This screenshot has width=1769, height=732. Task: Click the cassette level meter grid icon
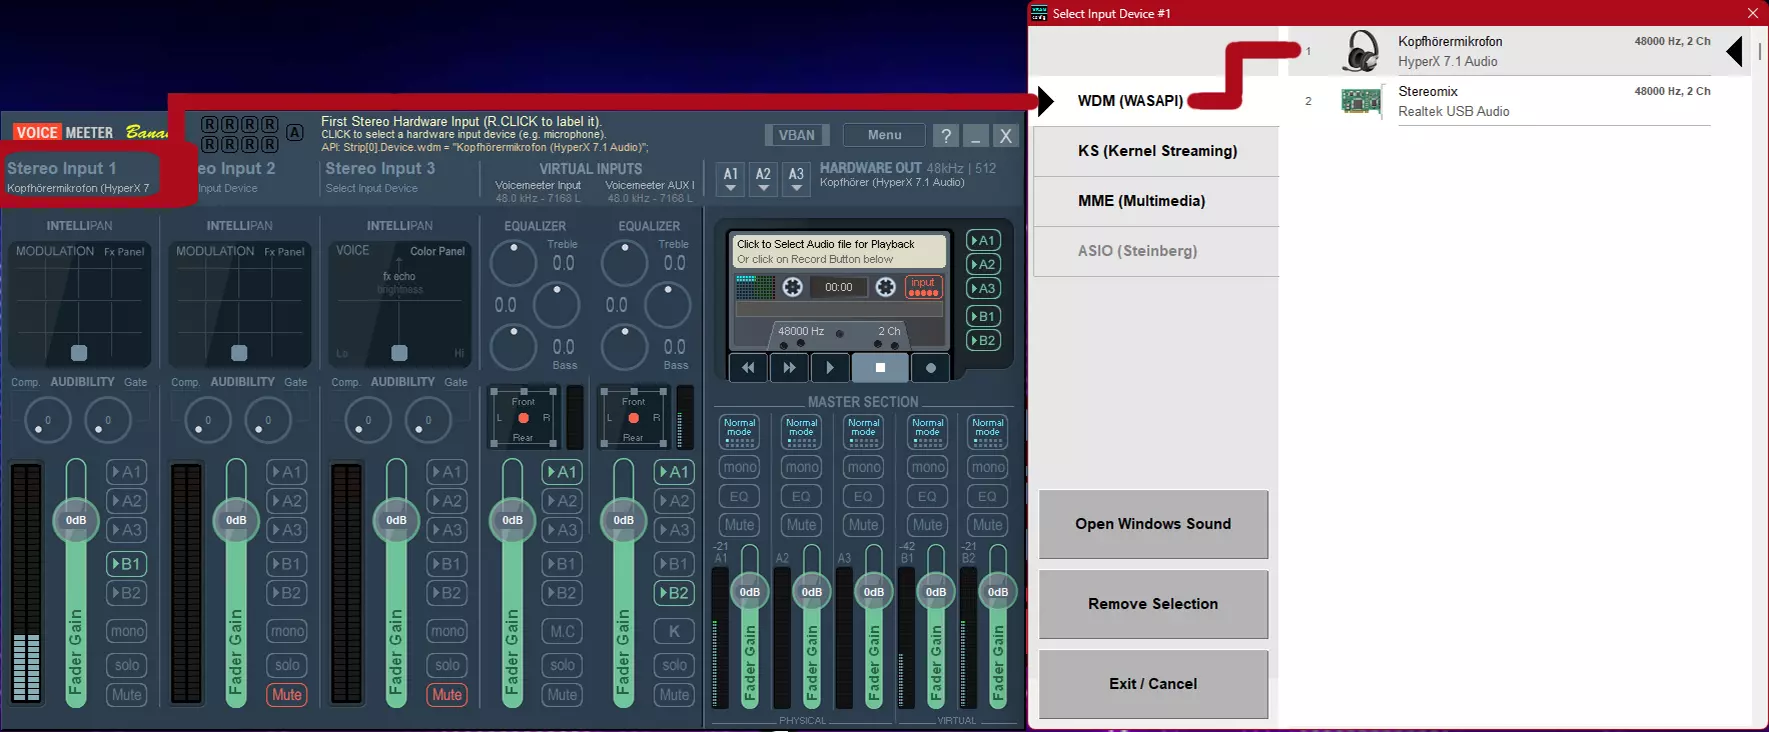(755, 288)
